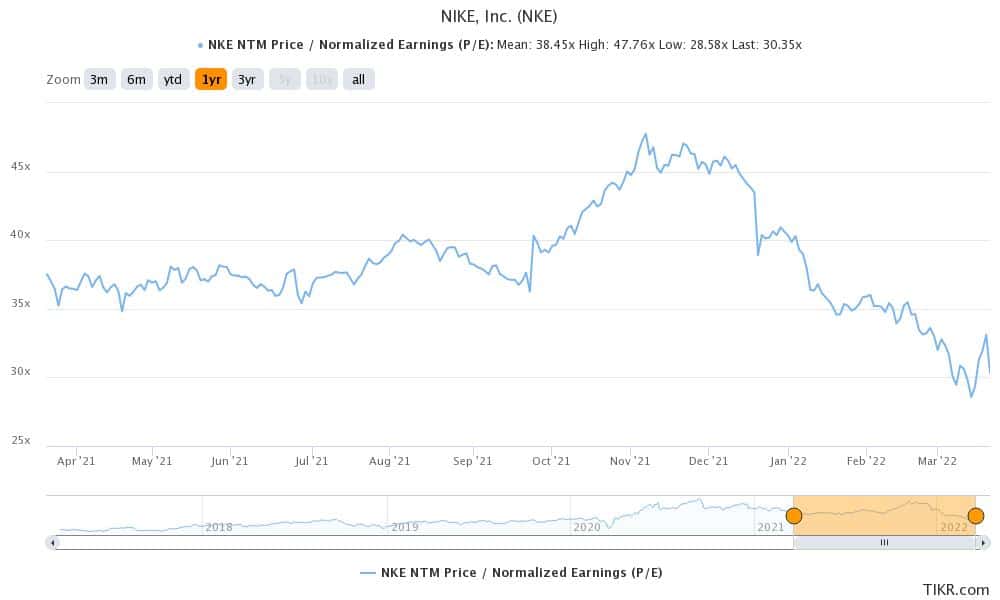
Task: Switch chart zoom to 3yr
Action: 247,80
